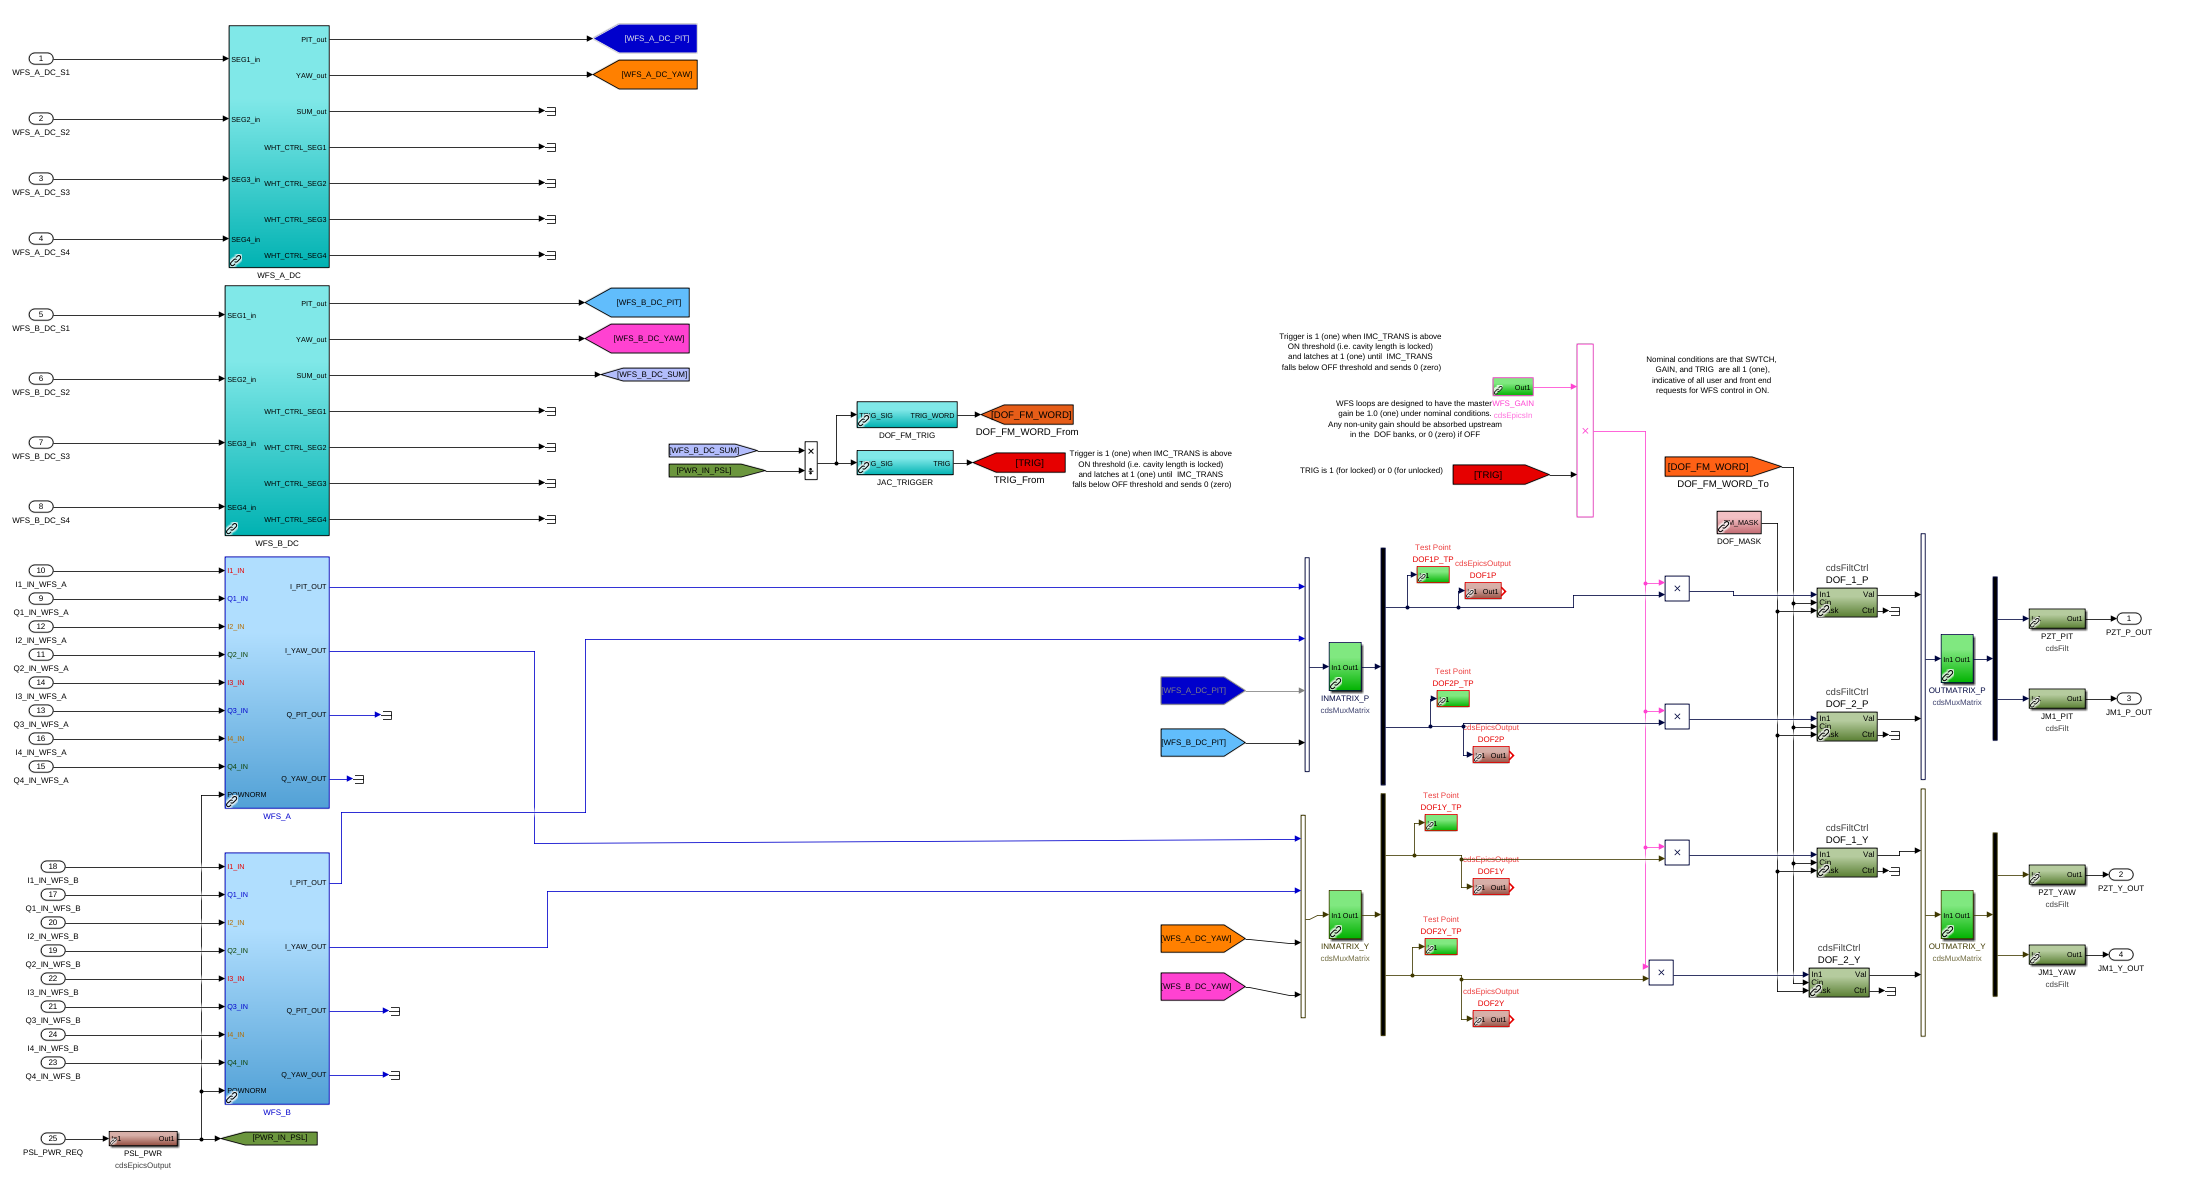Open the blue WFS_B subsystem block
Viewport: 2195px width, 1177px height.
(277, 978)
